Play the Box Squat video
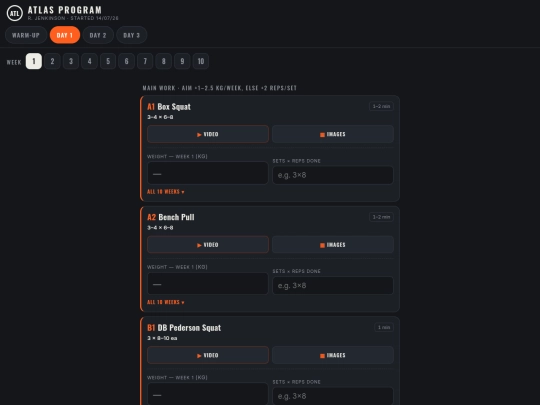Screen dimensions: 540x405 pos(208,134)
